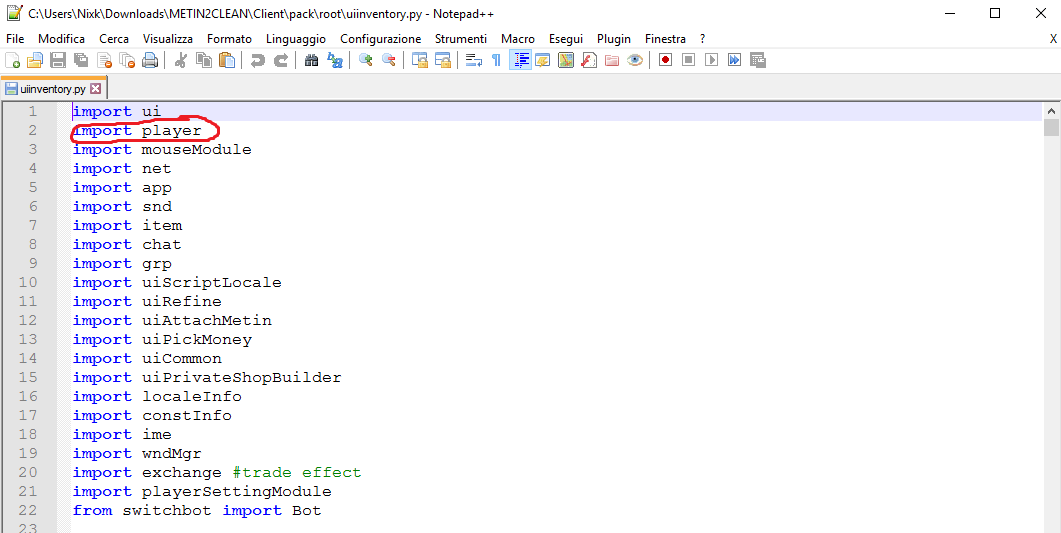Zoom in with the magnifier plus icon
Viewport: 1061px width, 533px height.
365,60
